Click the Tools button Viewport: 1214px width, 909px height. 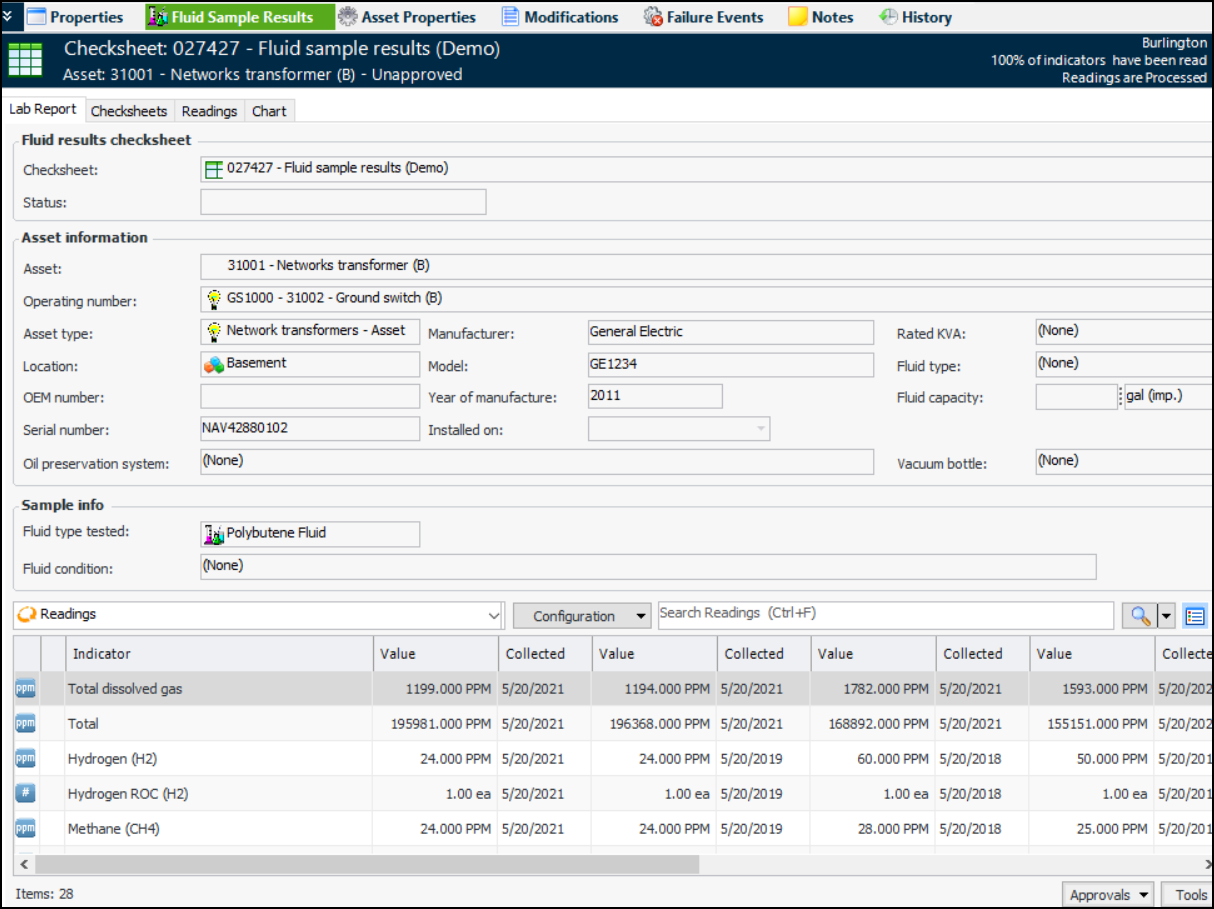(1190, 895)
